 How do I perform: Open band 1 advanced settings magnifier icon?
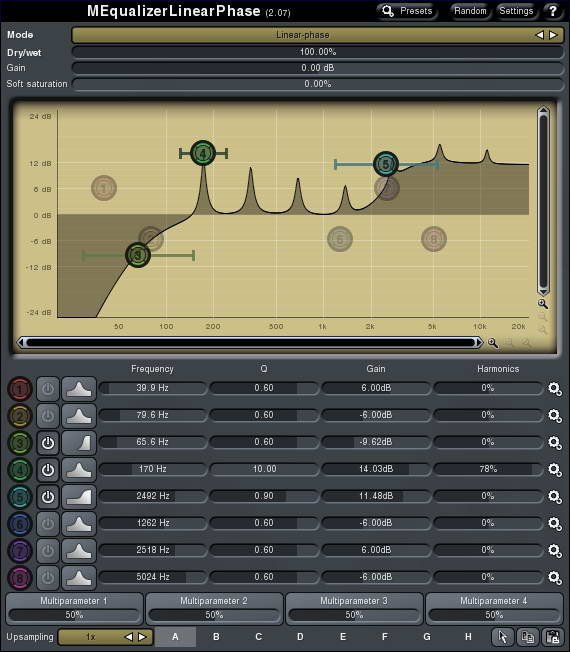(x=555, y=389)
